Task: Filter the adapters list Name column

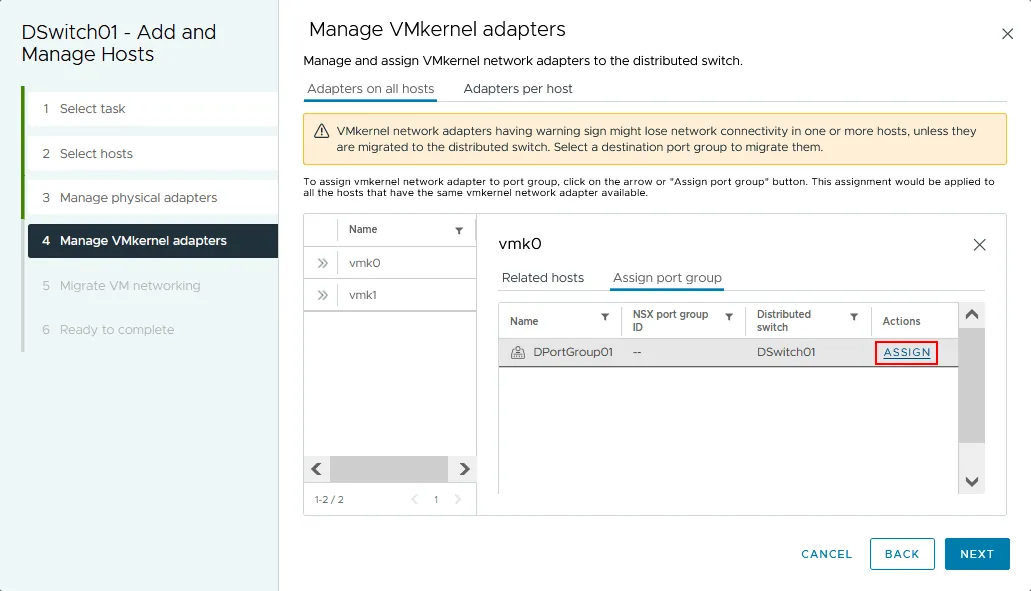Action: tap(459, 230)
